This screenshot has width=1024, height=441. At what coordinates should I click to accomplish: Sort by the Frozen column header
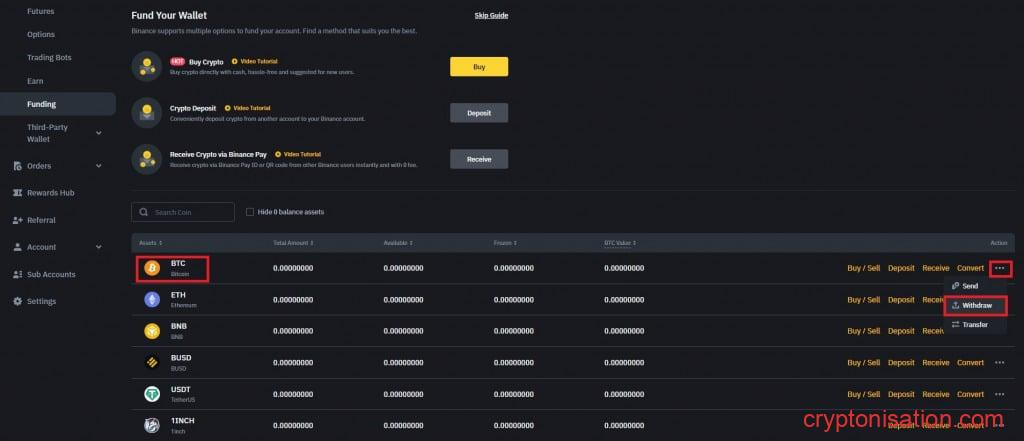click(505, 243)
